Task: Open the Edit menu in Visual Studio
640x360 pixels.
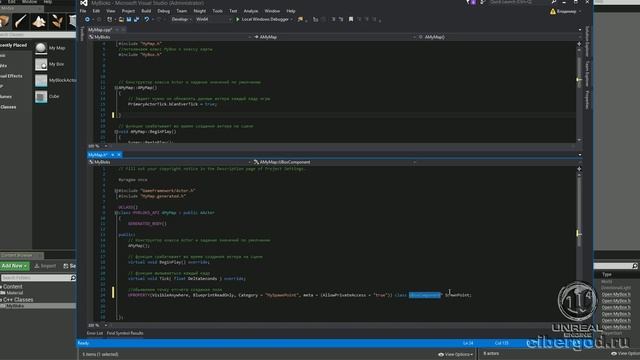Action: point(96,11)
